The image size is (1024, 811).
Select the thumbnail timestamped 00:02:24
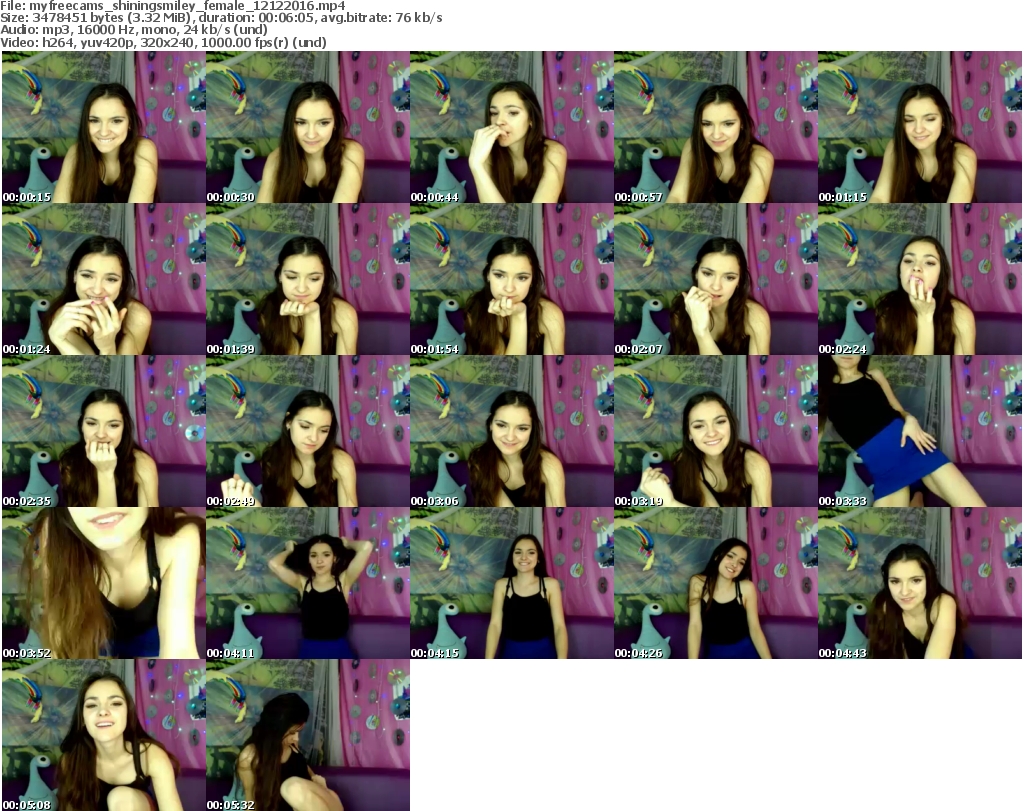tap(920, 279)
